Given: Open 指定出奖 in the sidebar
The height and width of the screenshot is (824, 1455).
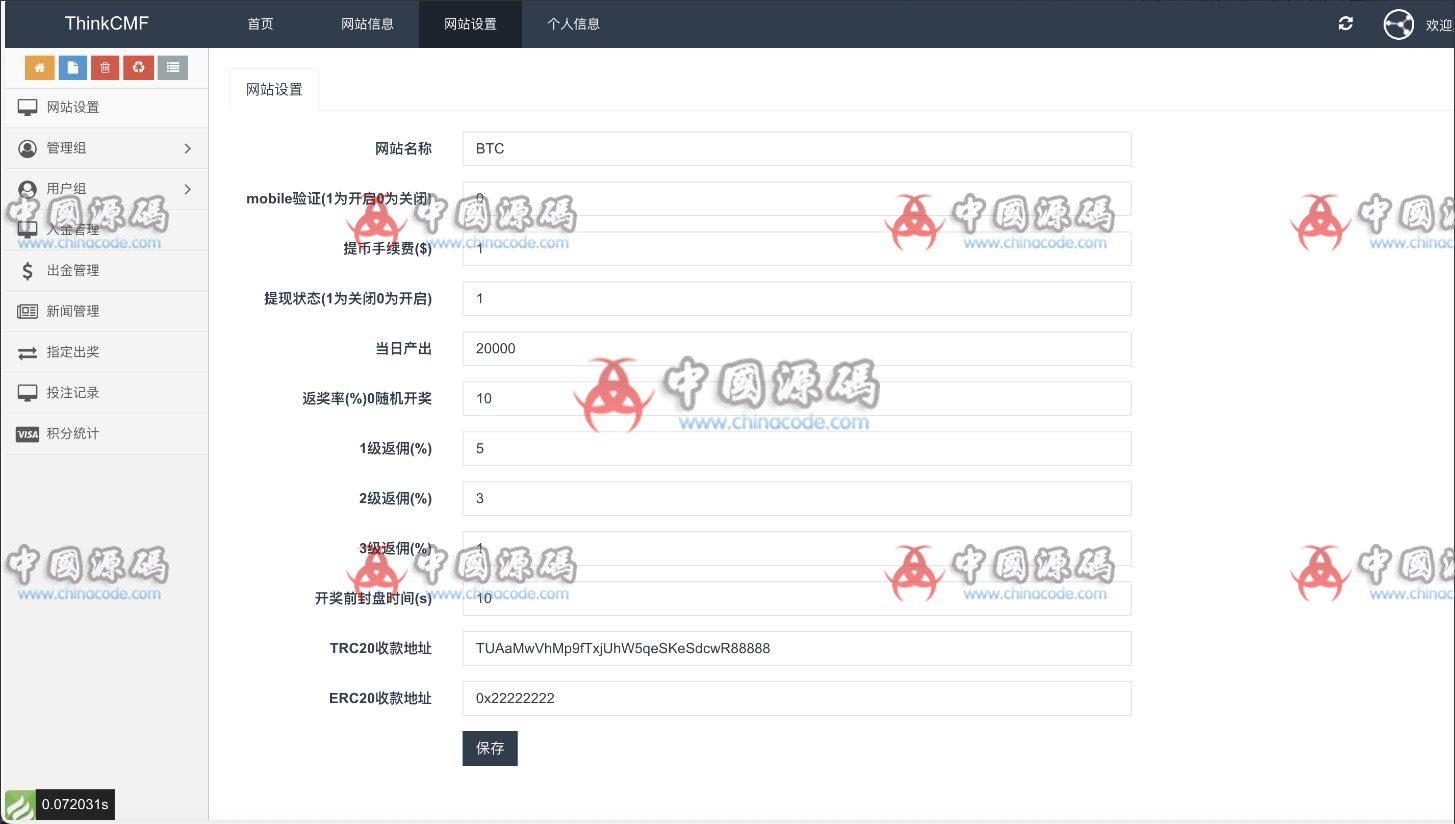Looking at the screenshot, I should click(x=105, y=352).
